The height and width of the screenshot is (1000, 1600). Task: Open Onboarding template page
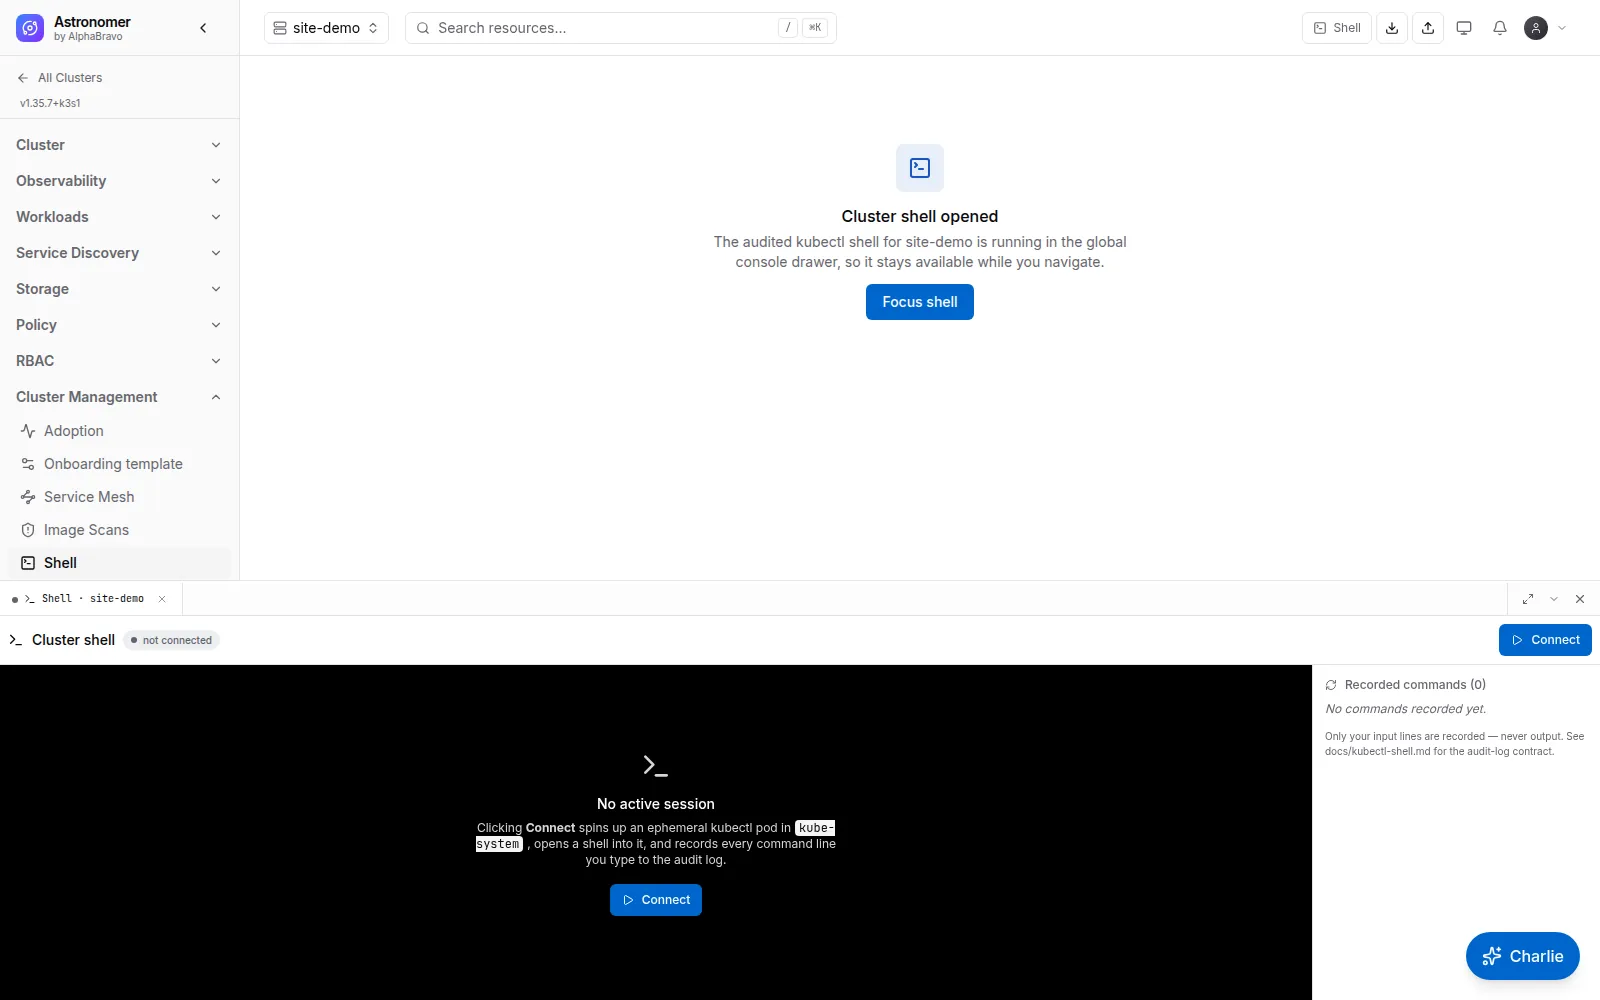tap(119, 464)
